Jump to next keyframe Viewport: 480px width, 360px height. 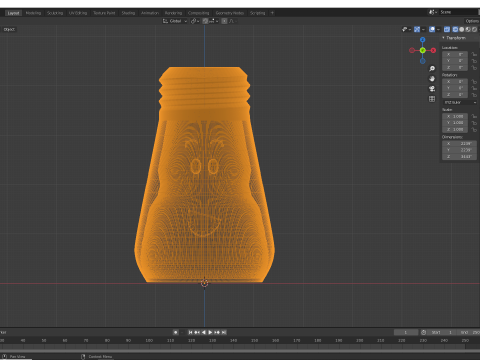[217, 332]
